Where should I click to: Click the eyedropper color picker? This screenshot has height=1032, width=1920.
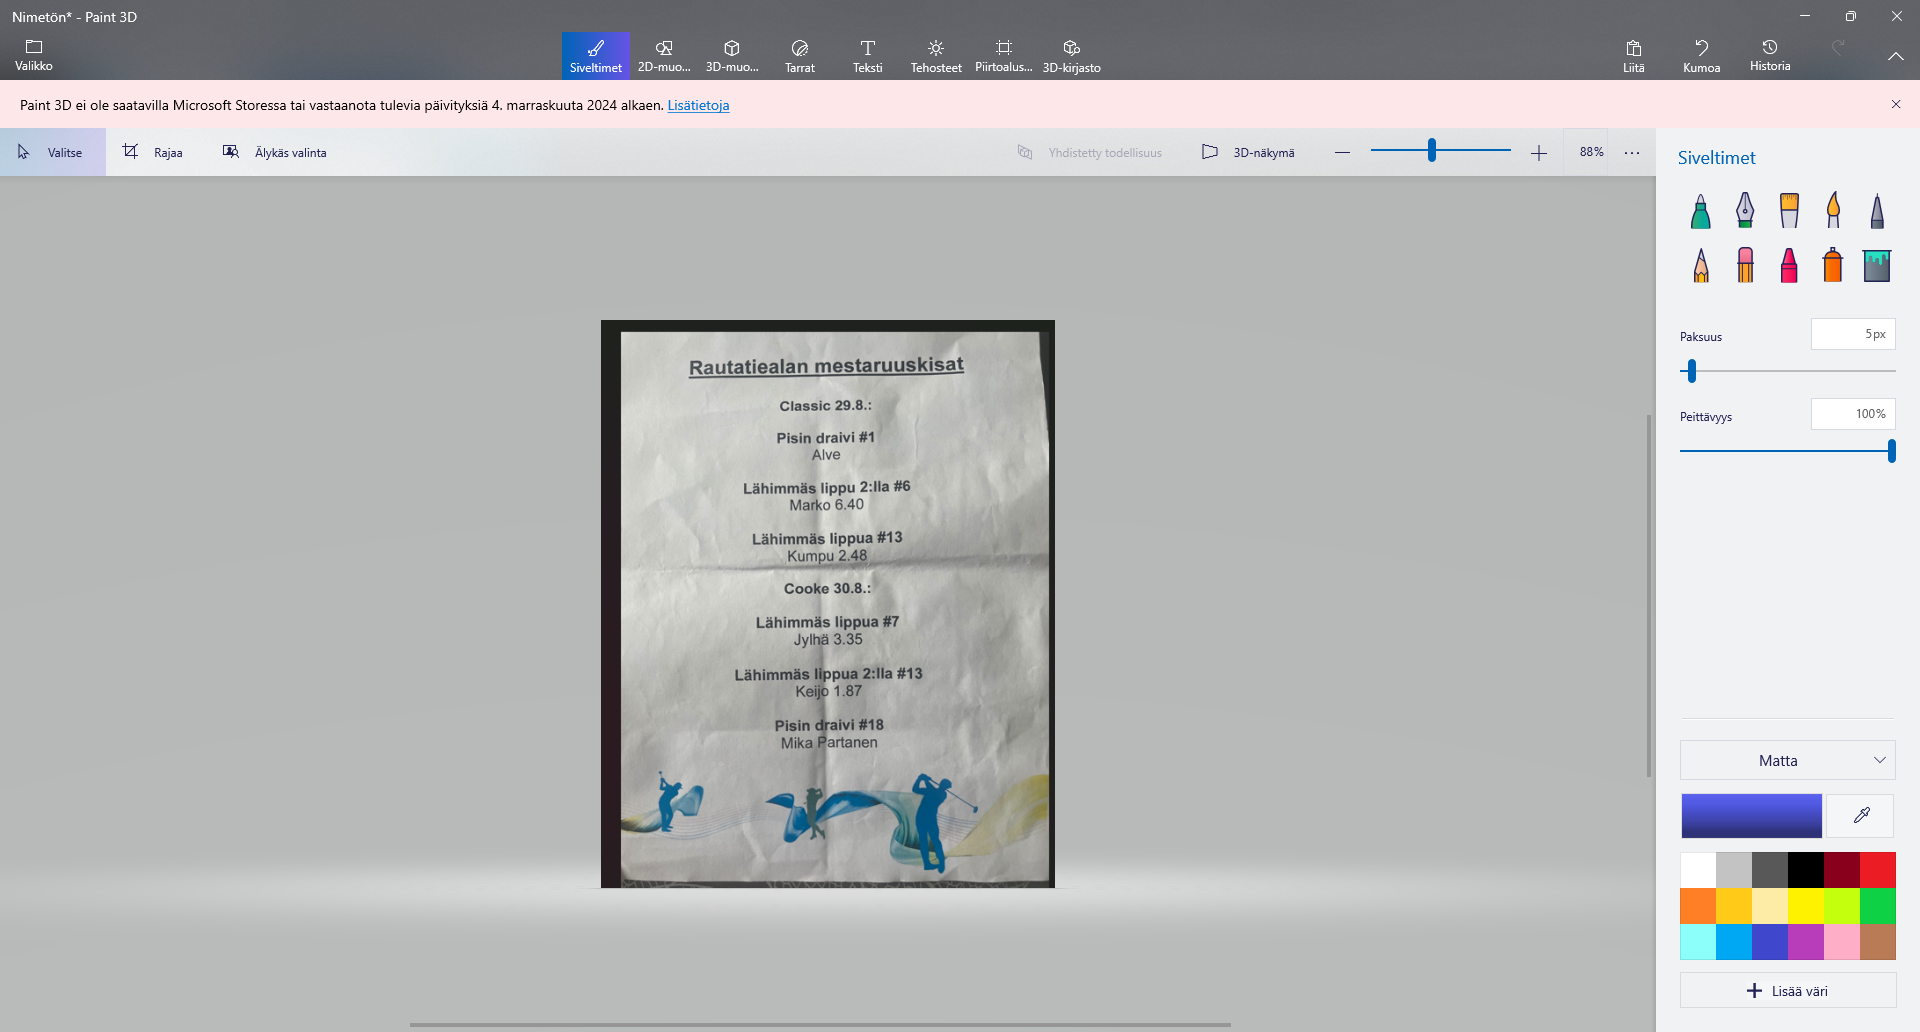coord(1861,816)
